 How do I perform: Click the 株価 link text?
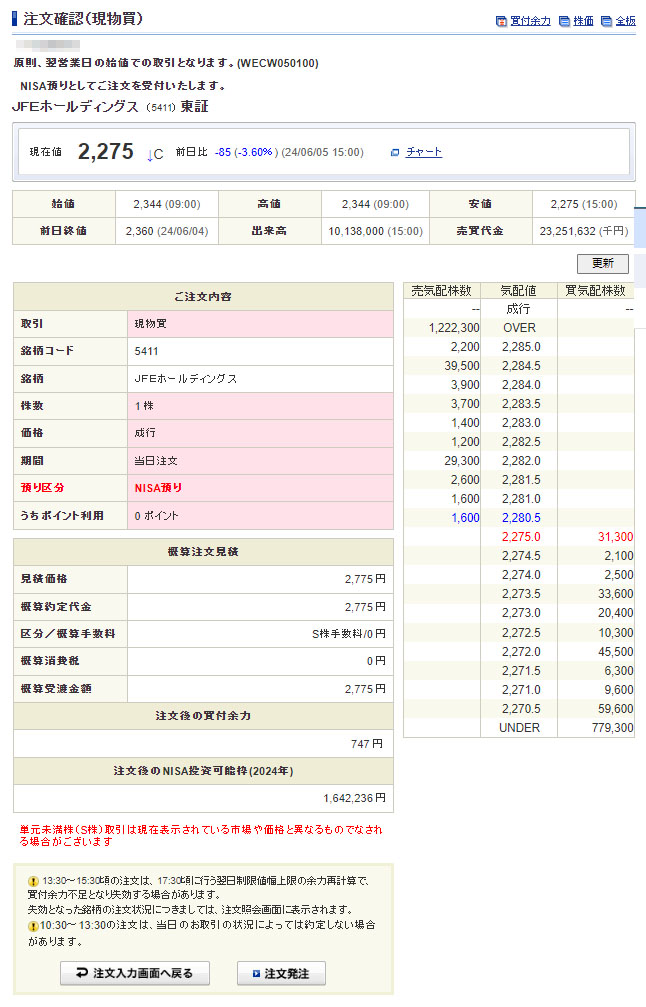[x=583, y=21]
